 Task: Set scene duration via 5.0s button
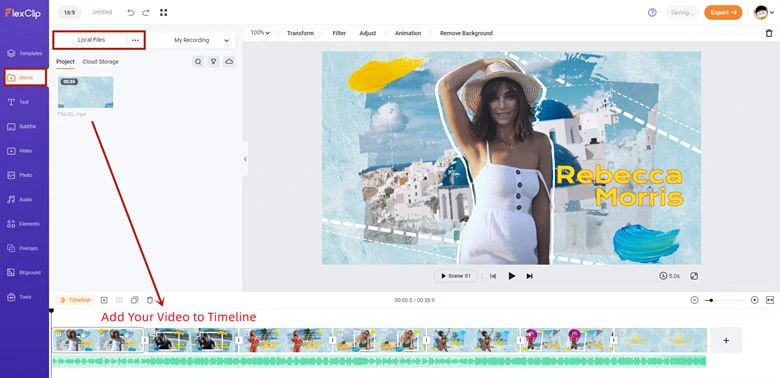click(670, 276)
